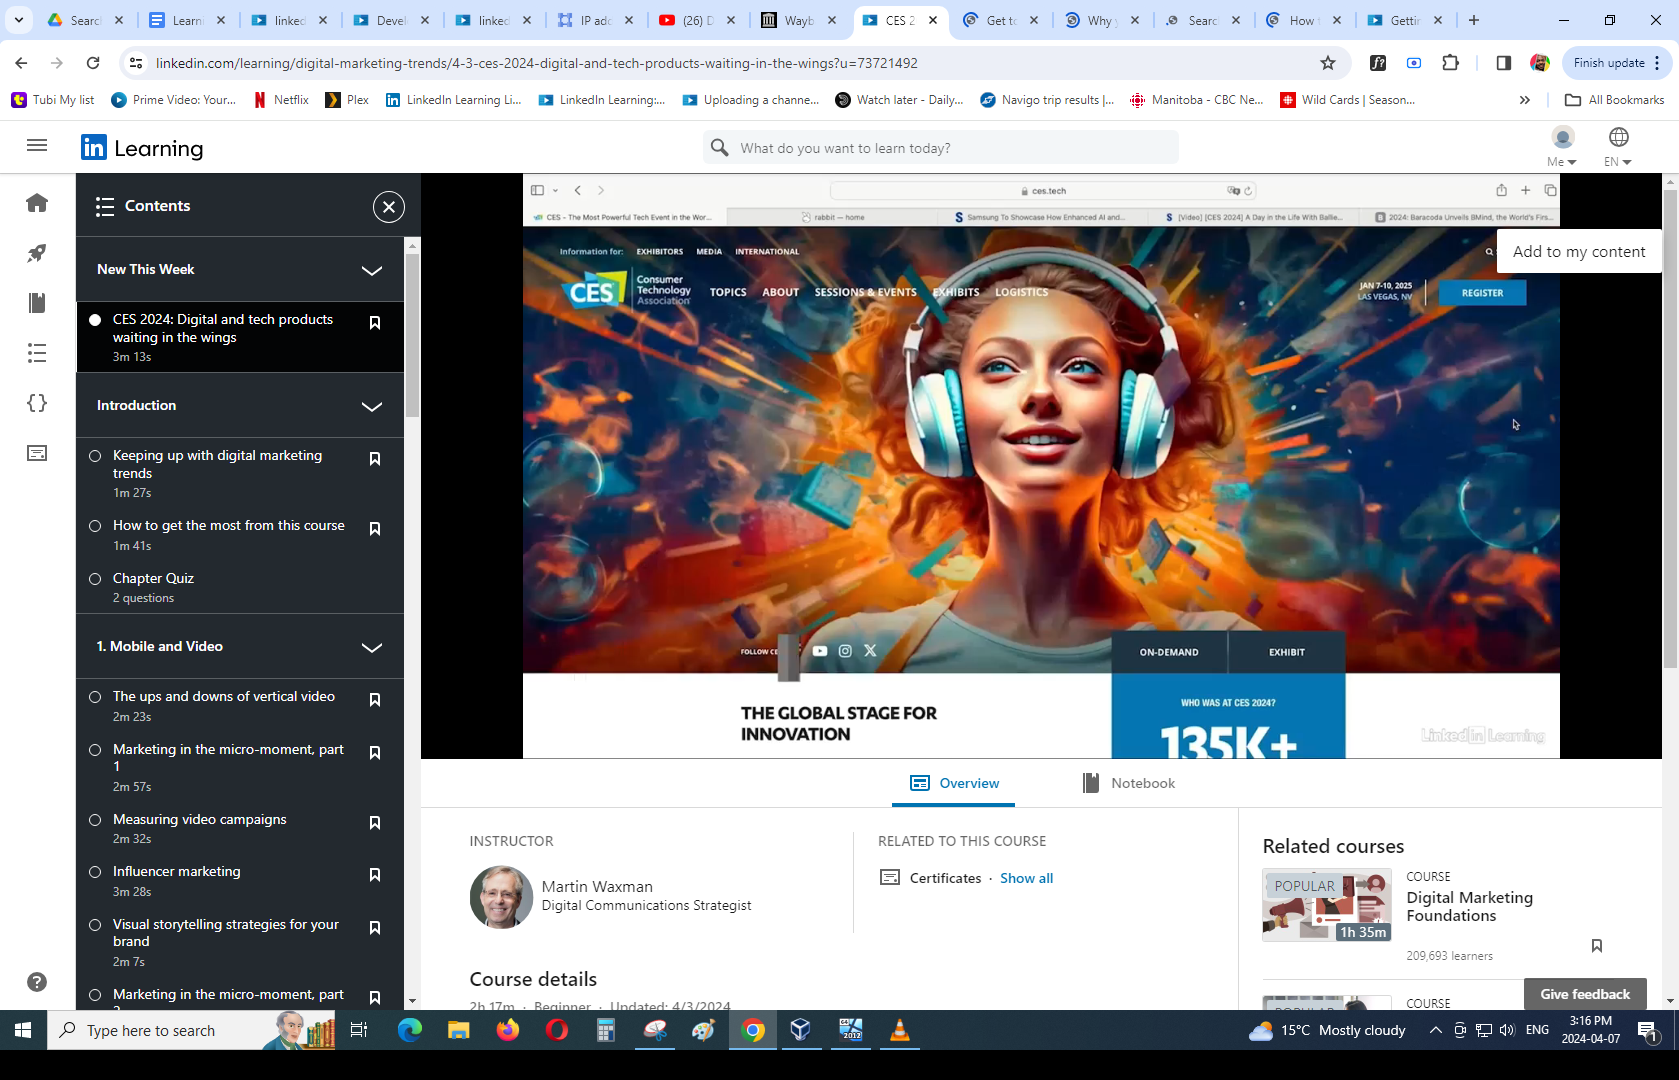1679x1080 pixels.
Task: Click the Show all certificates link
Action: point(1026,878)
